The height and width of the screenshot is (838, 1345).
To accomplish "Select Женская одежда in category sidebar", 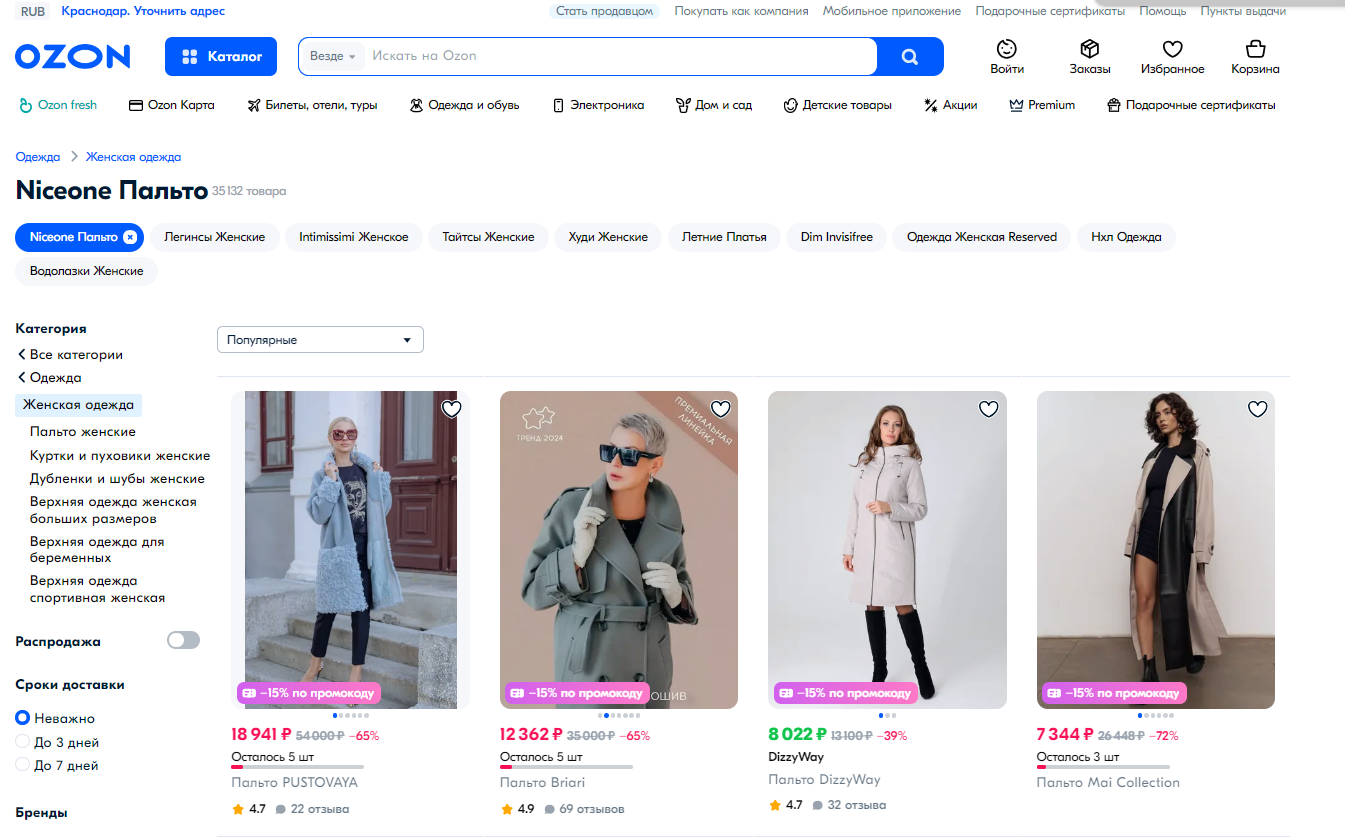I will pos(78,405).
